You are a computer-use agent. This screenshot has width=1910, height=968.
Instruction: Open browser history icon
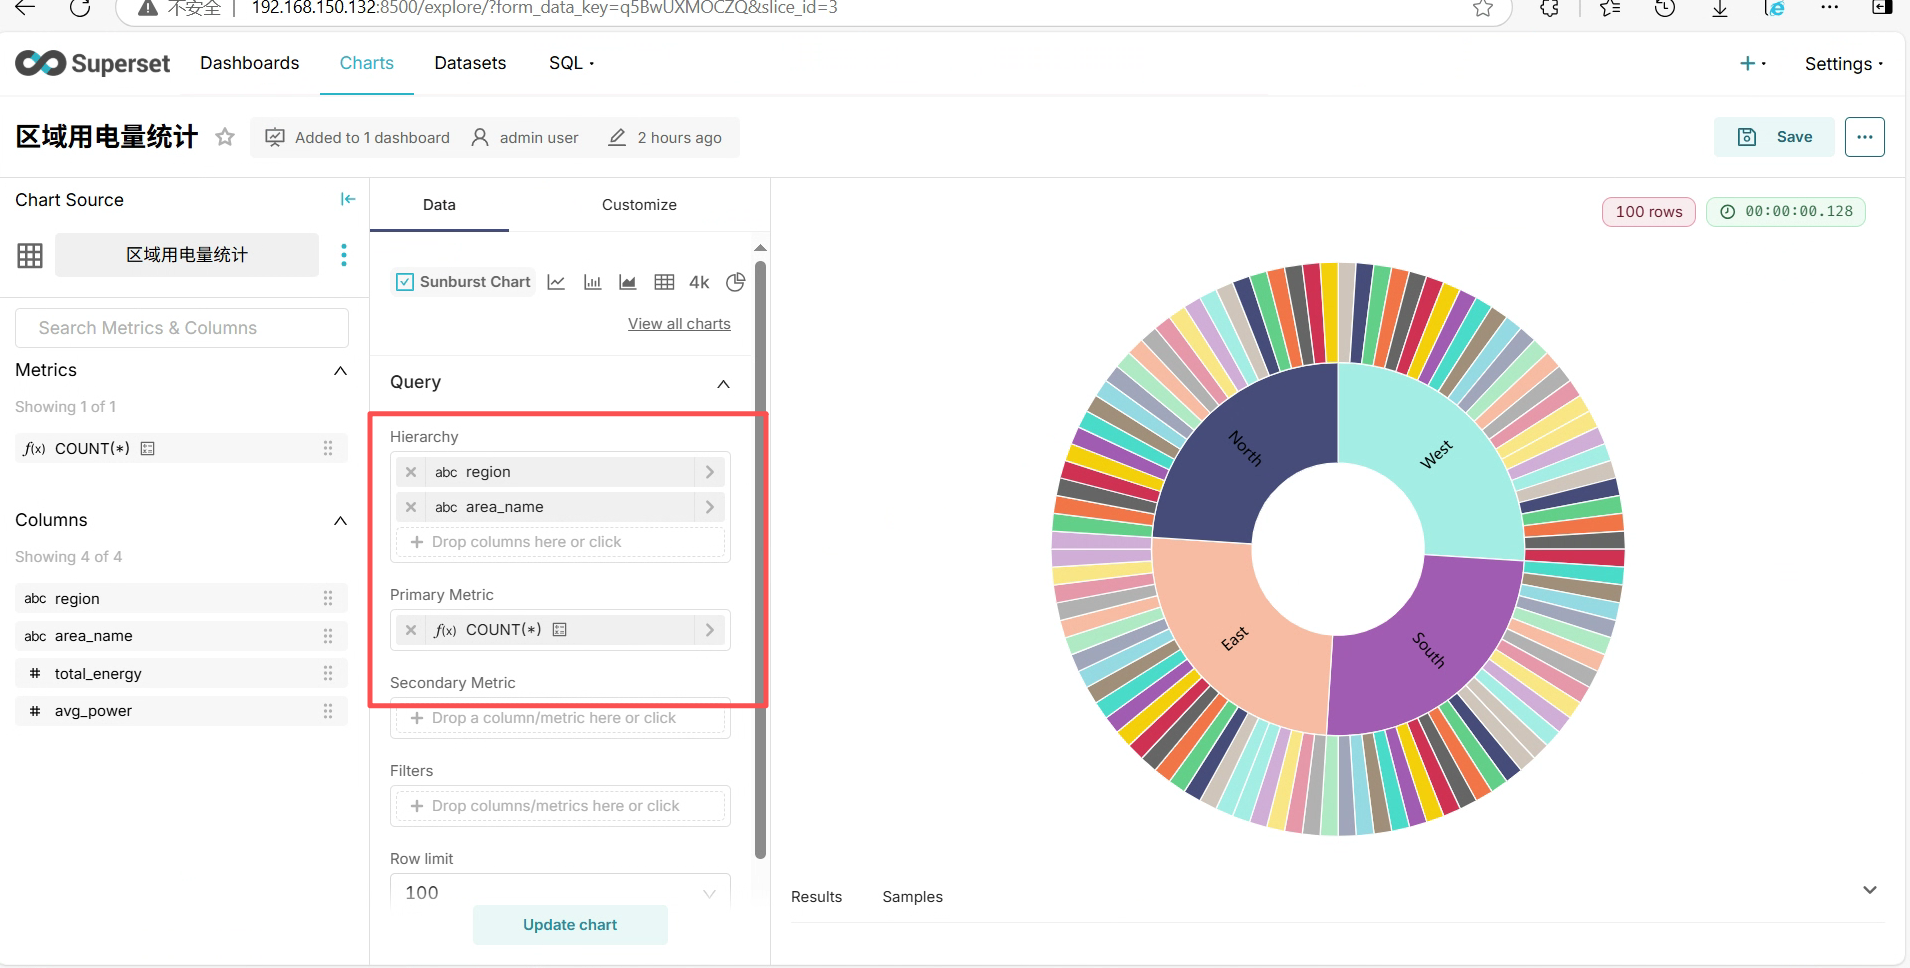click(1665, 8)
